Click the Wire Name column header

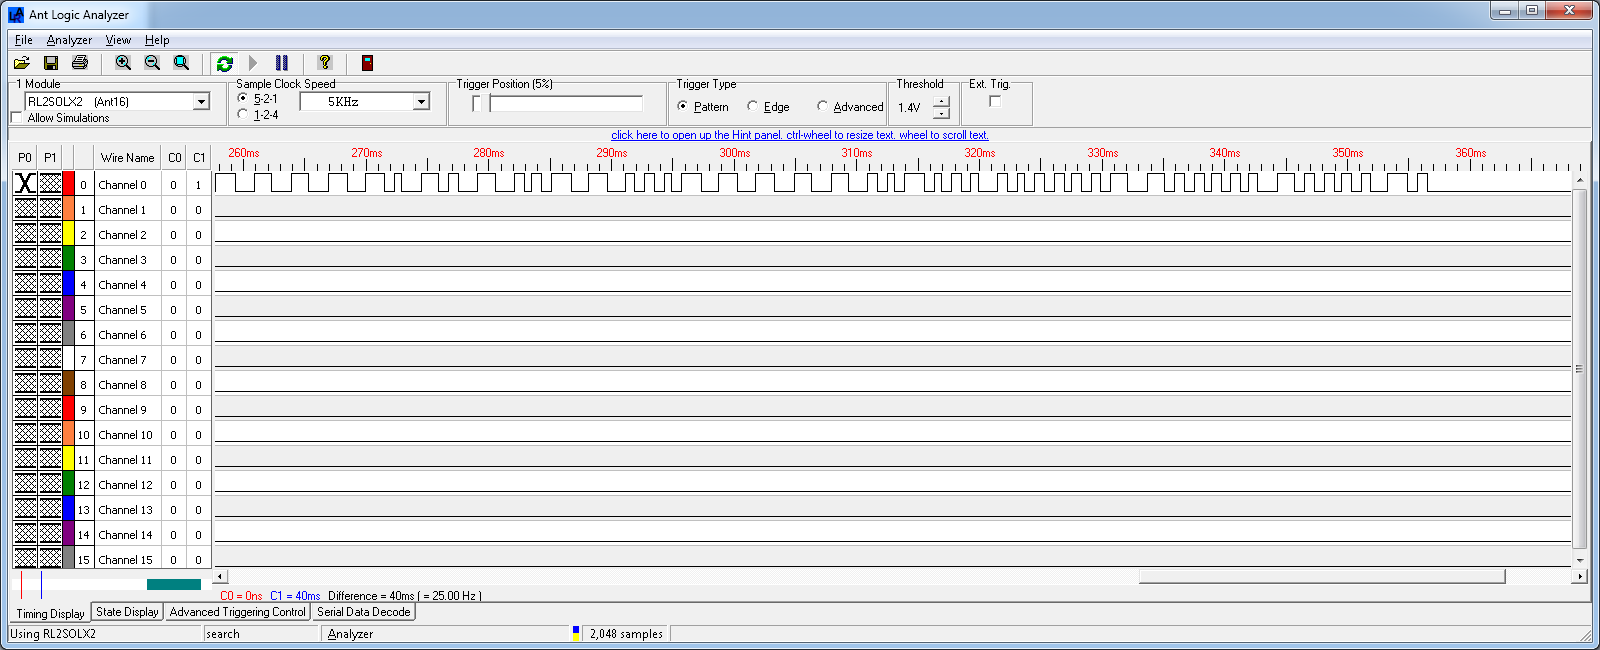coord(127,157)
